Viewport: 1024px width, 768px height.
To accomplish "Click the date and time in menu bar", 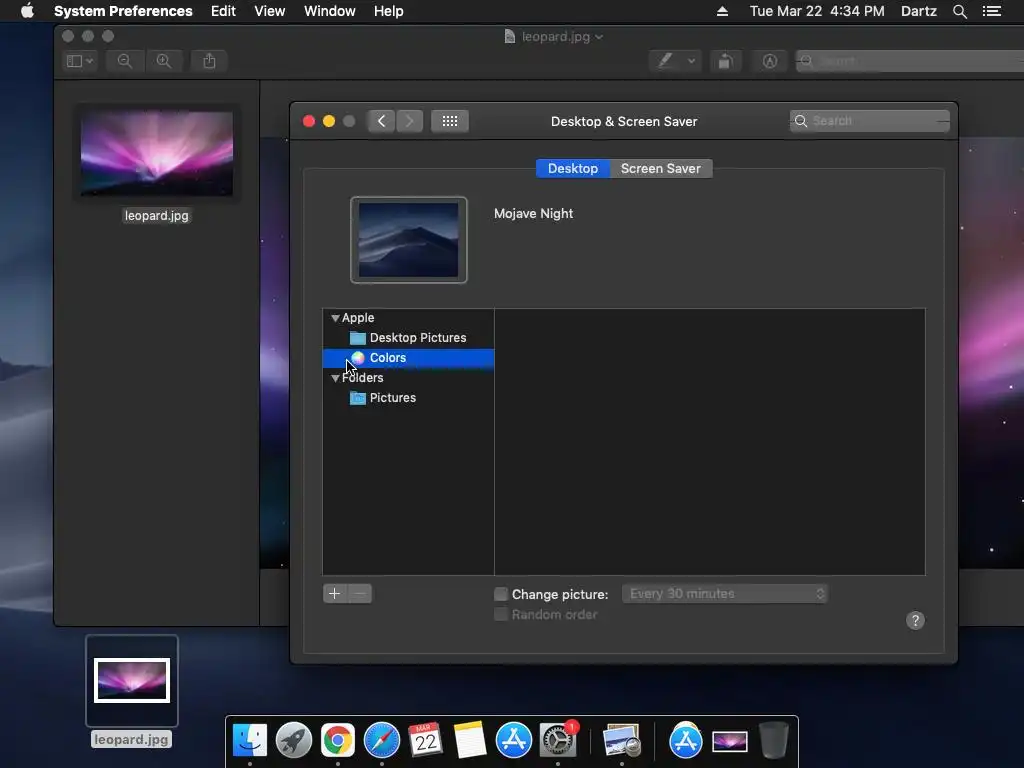I will (816, 11).
